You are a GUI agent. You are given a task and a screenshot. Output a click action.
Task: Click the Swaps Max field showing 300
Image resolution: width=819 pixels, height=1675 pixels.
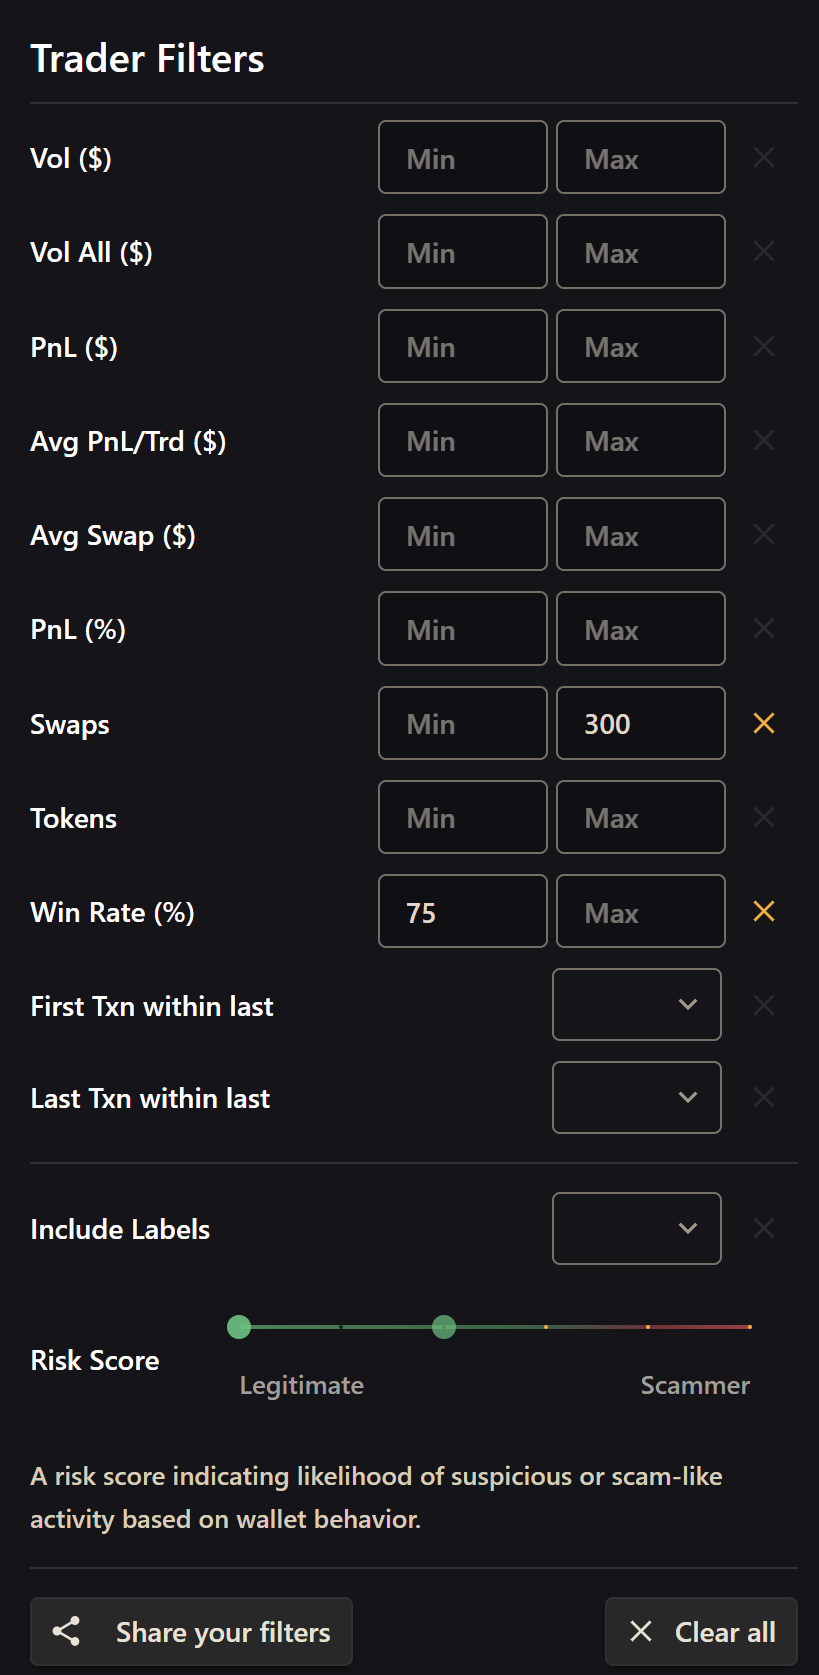(640, 723)
